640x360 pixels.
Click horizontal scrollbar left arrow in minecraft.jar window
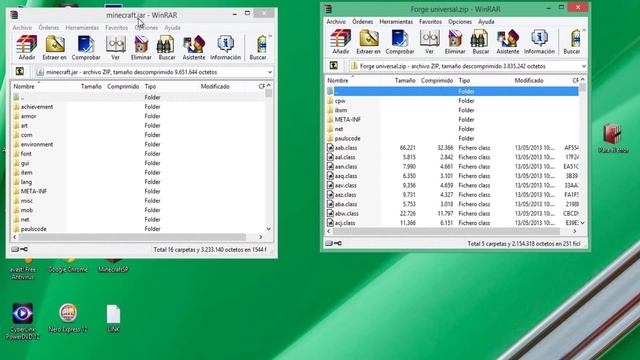(15, 237)
